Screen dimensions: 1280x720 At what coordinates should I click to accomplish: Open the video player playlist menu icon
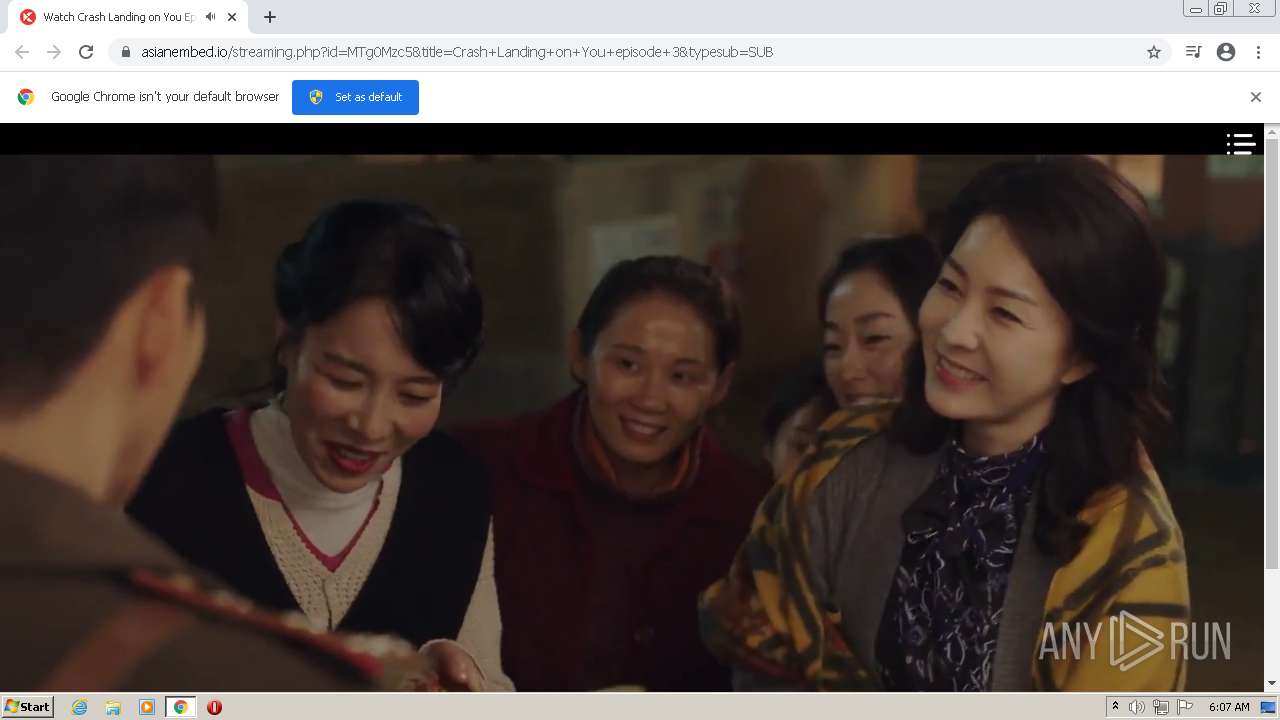click(1241, 145)
